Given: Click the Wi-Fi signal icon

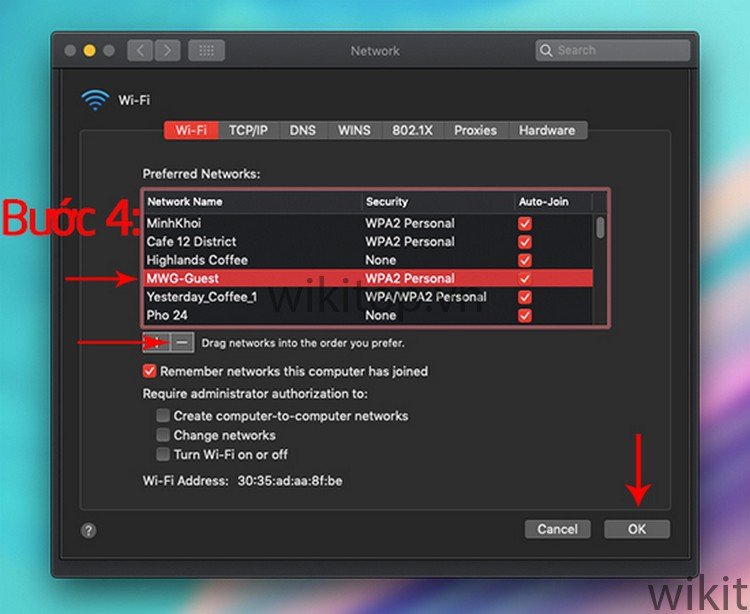Looking at the screenshot, I should coord(95,100).
